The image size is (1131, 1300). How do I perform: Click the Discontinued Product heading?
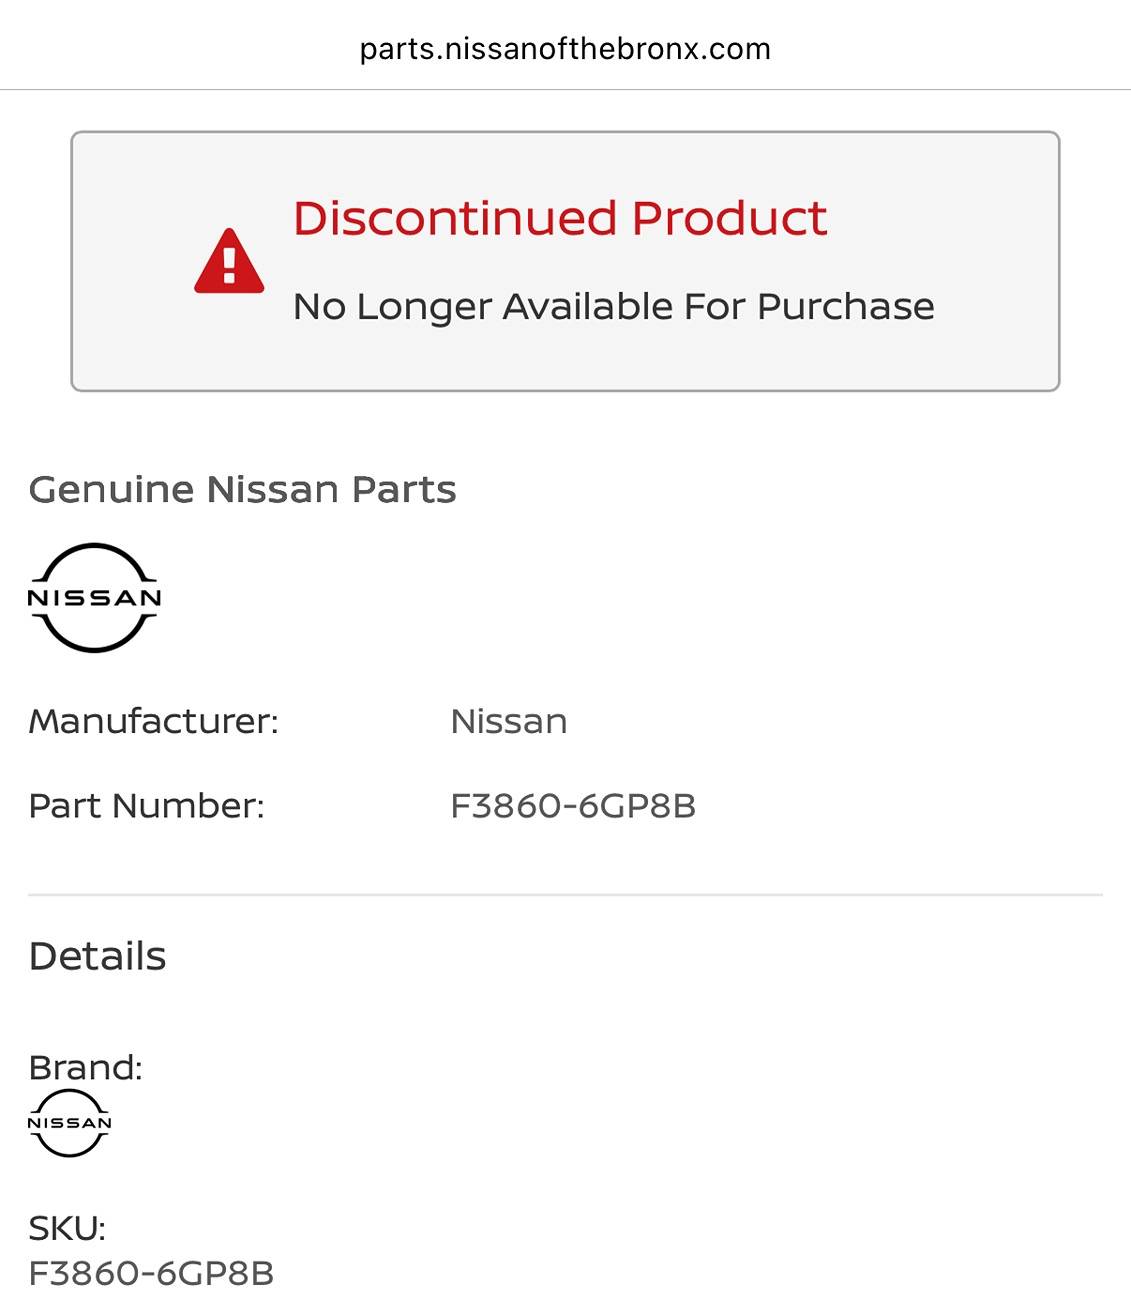tap(560, 218)
